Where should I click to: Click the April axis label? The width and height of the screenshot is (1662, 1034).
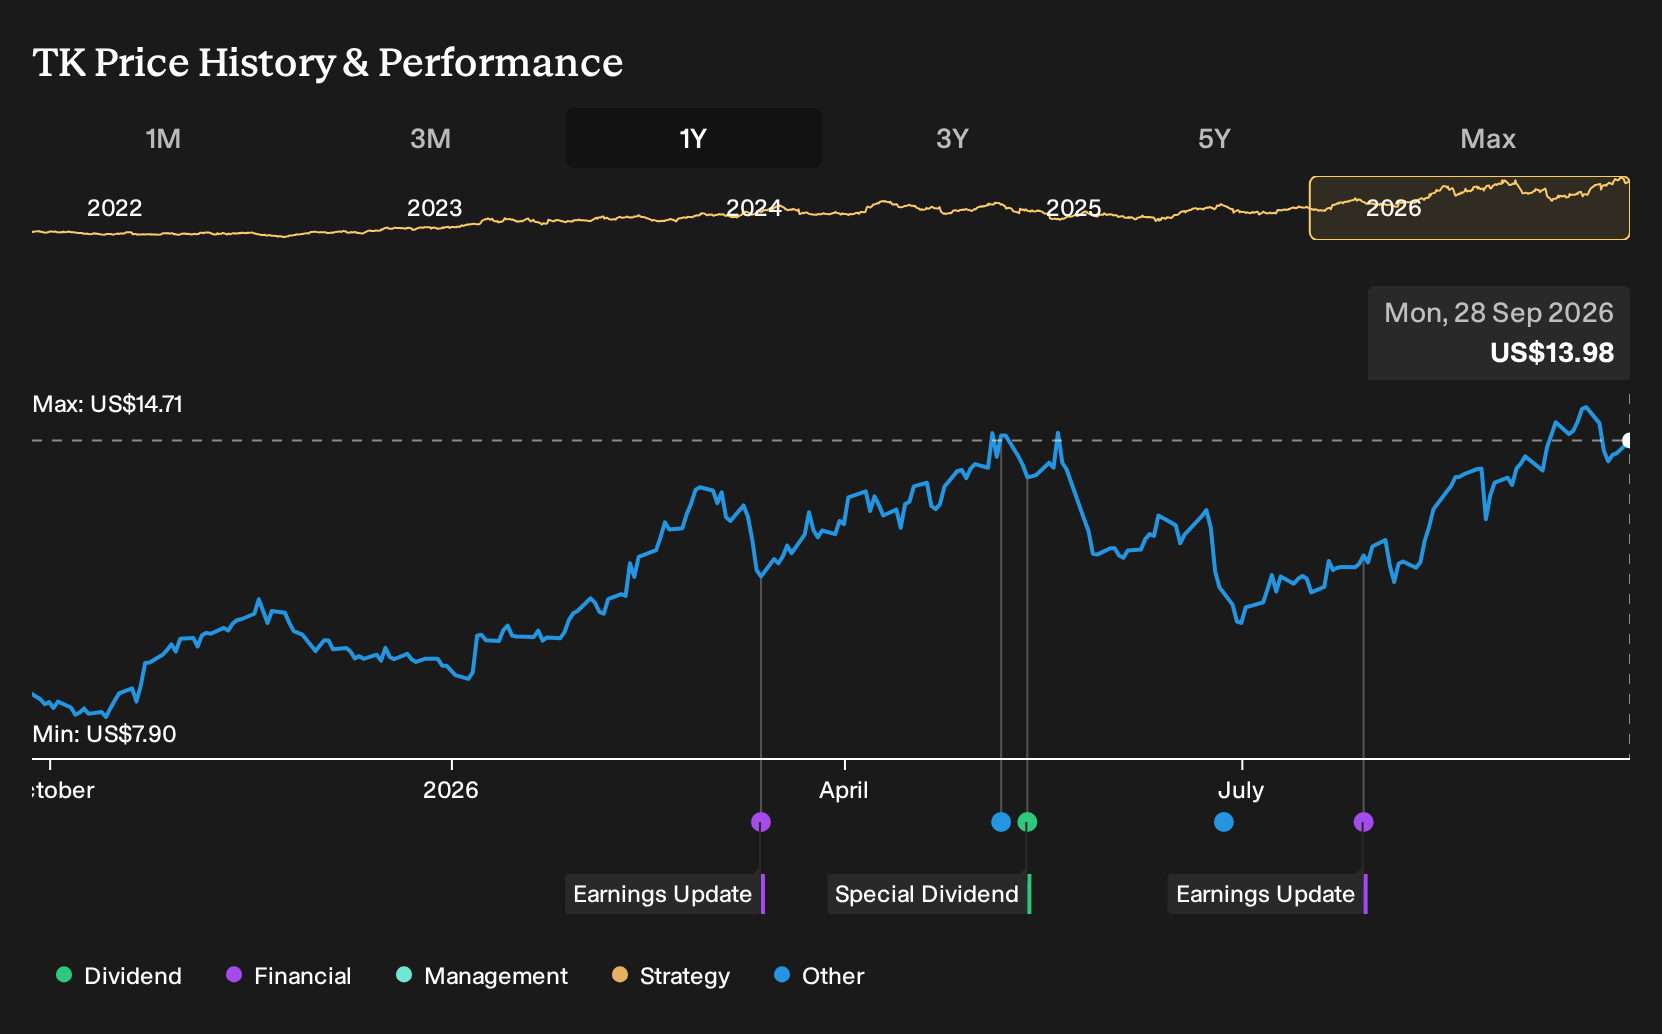pos(844,790)
